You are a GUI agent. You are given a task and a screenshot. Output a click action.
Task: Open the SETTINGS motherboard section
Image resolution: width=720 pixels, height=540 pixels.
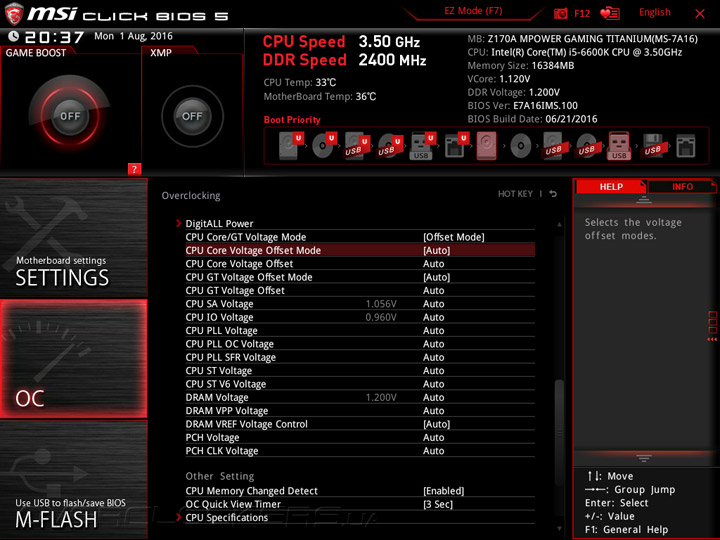click(x=73, y=238)
